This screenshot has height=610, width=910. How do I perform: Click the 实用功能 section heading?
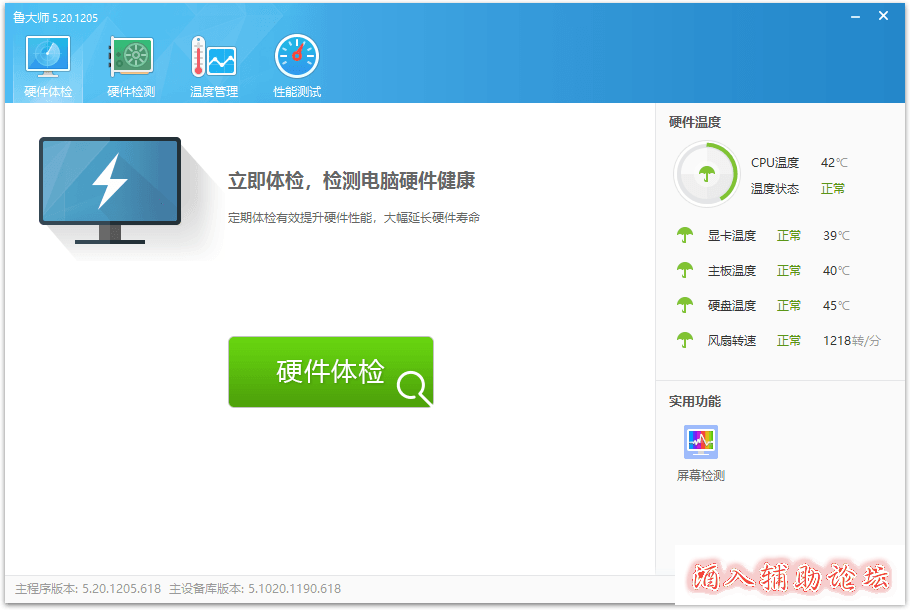(695, 401)
